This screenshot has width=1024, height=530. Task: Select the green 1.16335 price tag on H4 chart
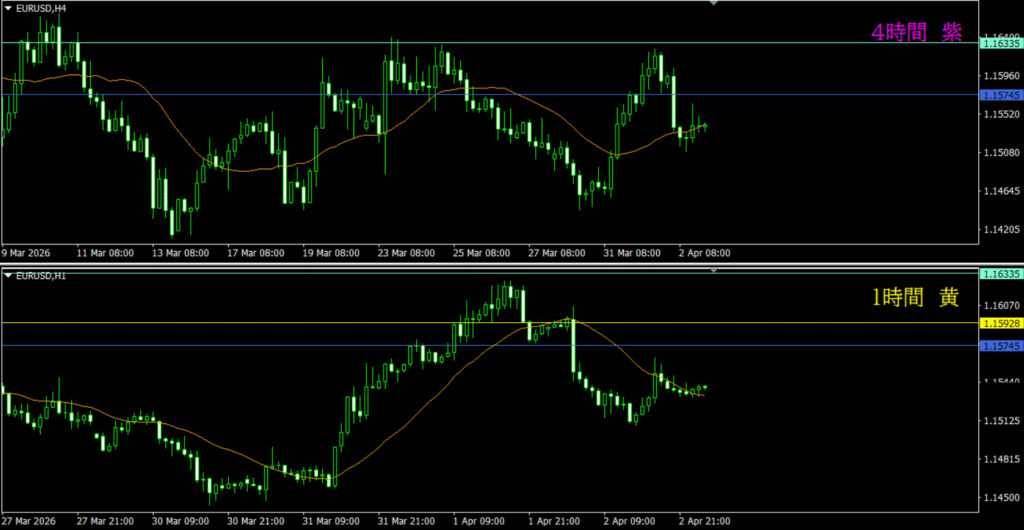pyautogui.click(x=1000, y=44)
